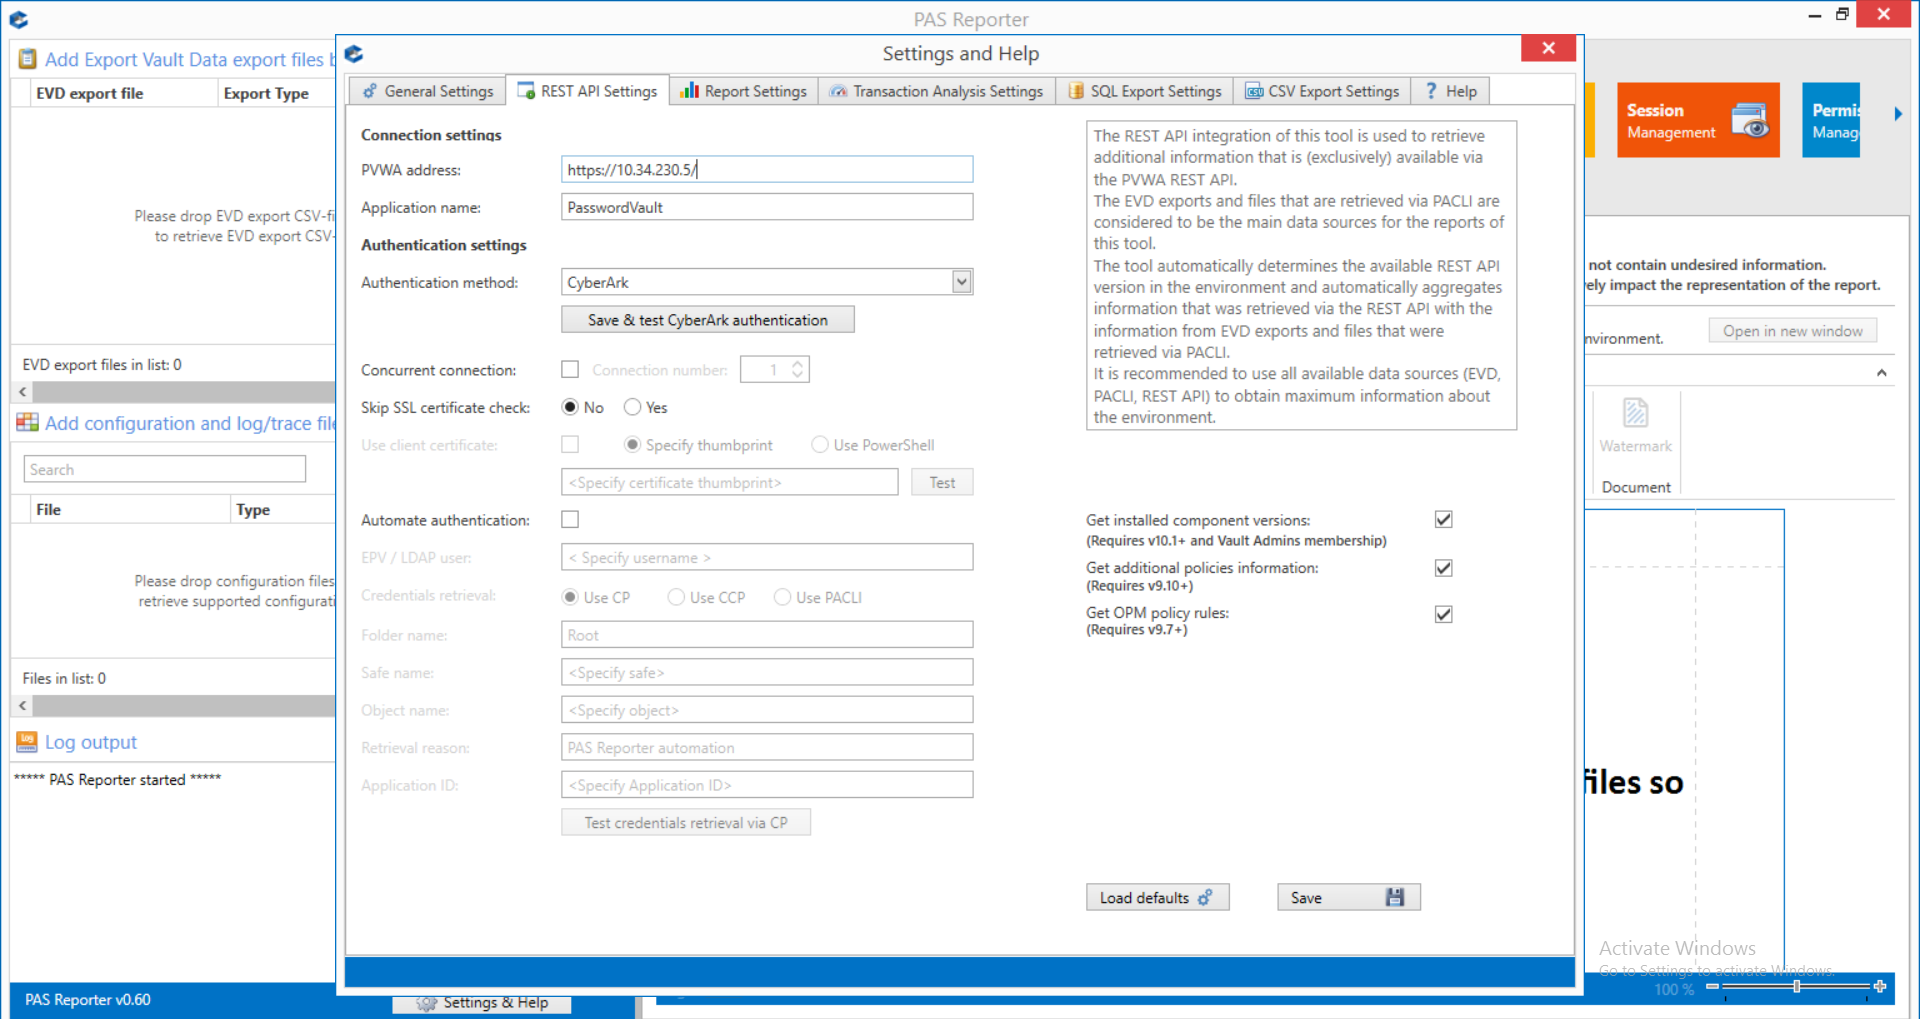Click the Settings & Help gear icon

pyautogui.click(x=427, y=1003)
